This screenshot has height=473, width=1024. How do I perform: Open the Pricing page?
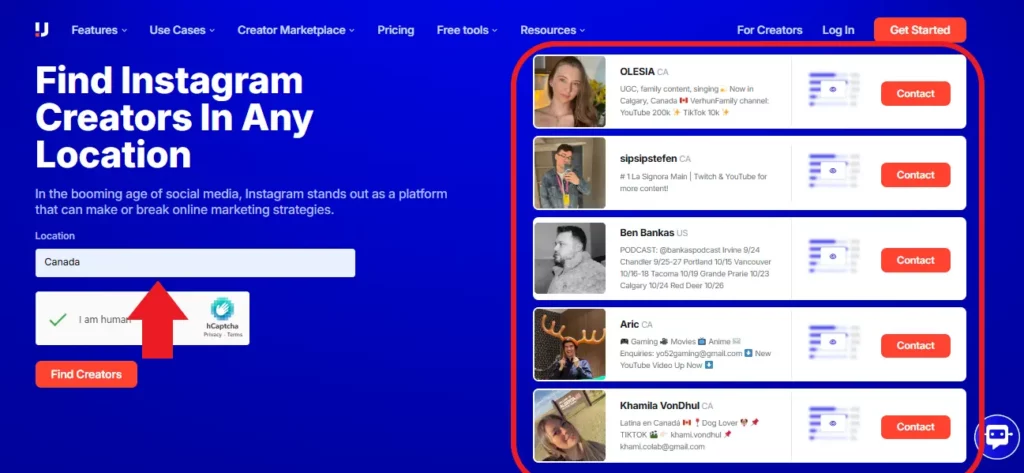pyautogui.click(x=396, y=30)
